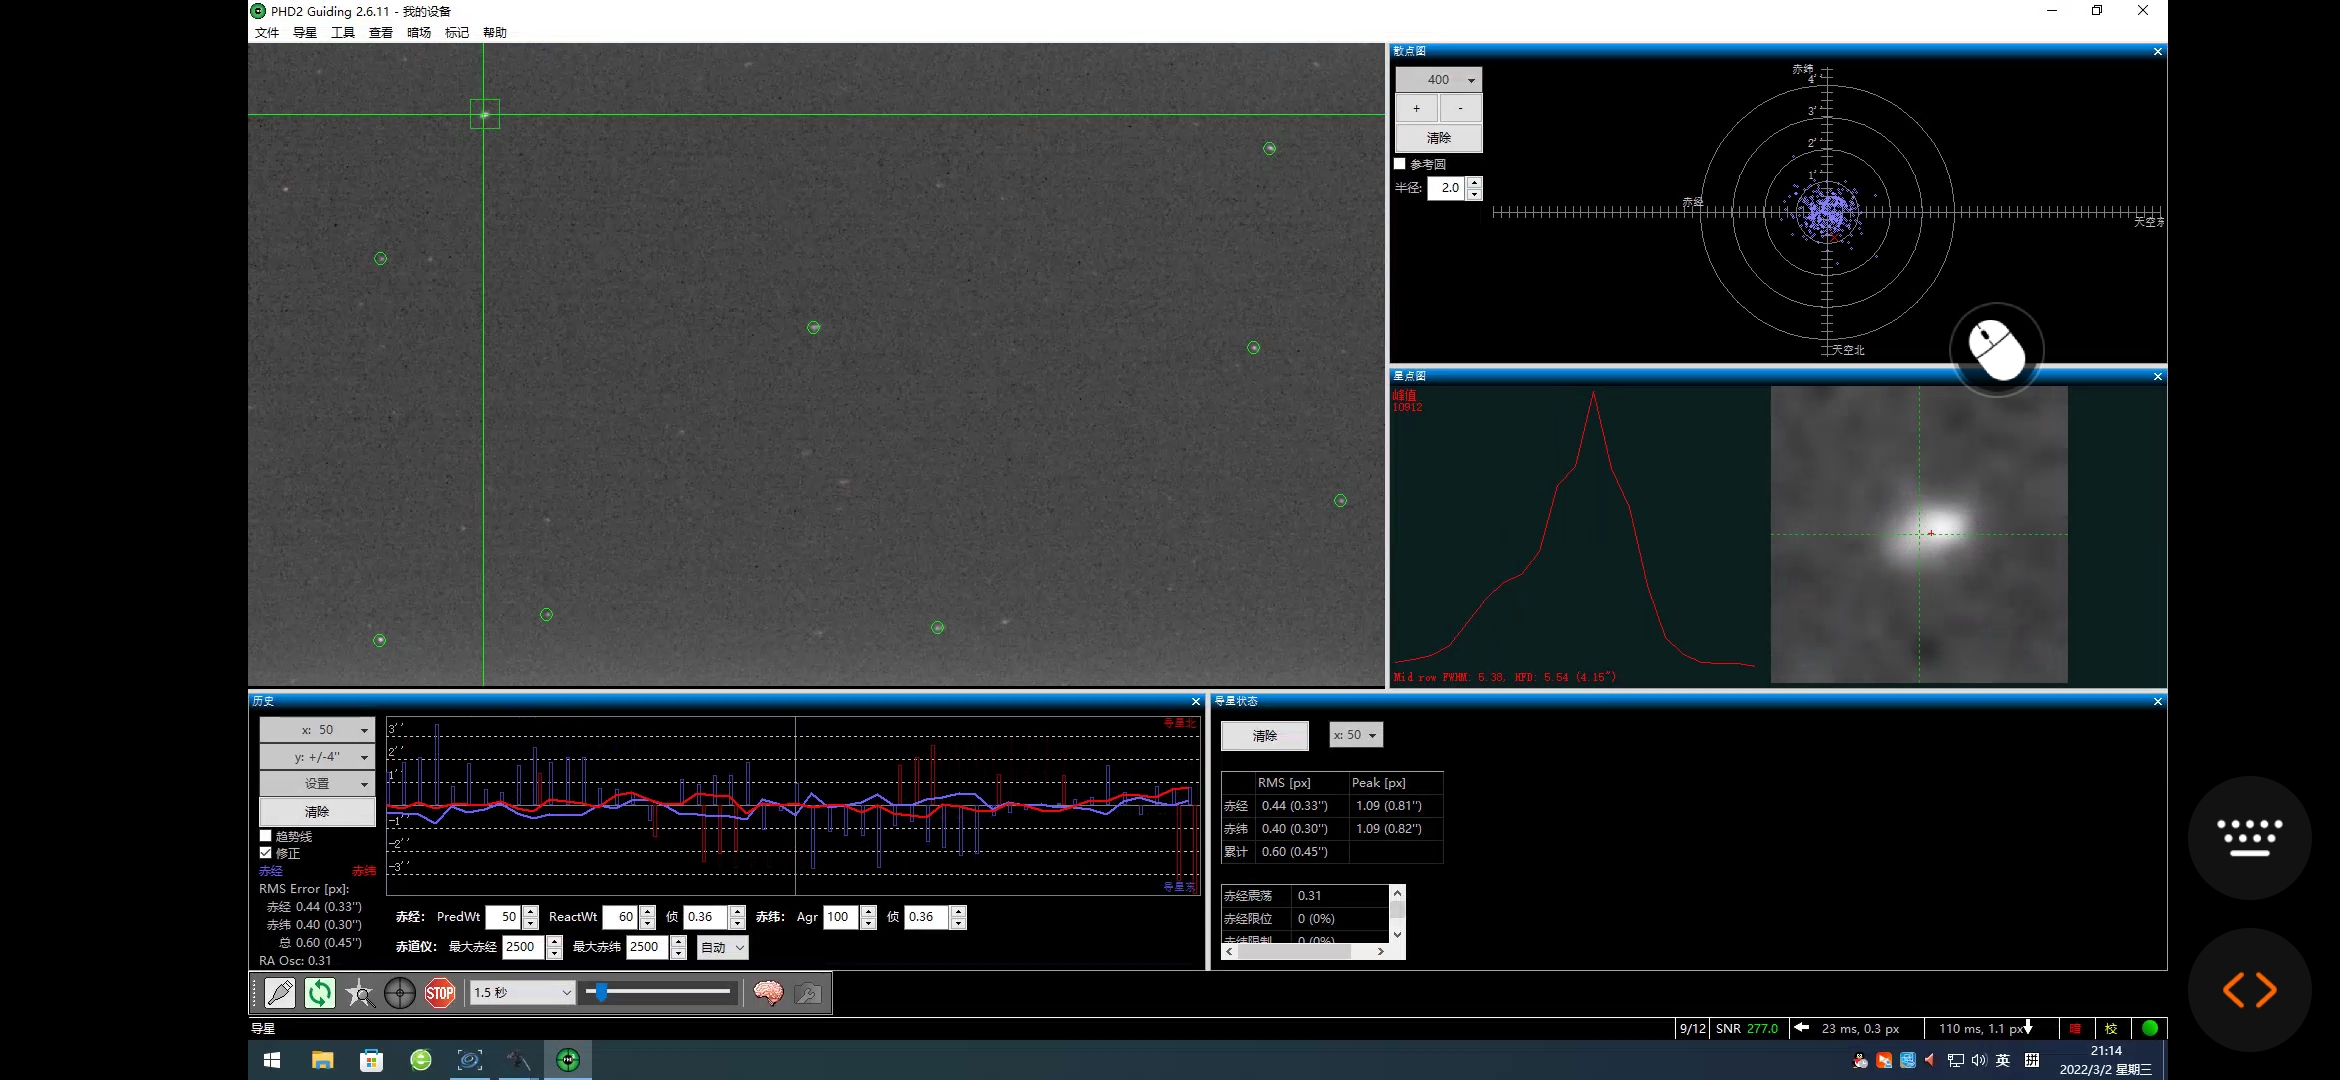Click the + zoom button in target panel

click(x=1417, y=108)
